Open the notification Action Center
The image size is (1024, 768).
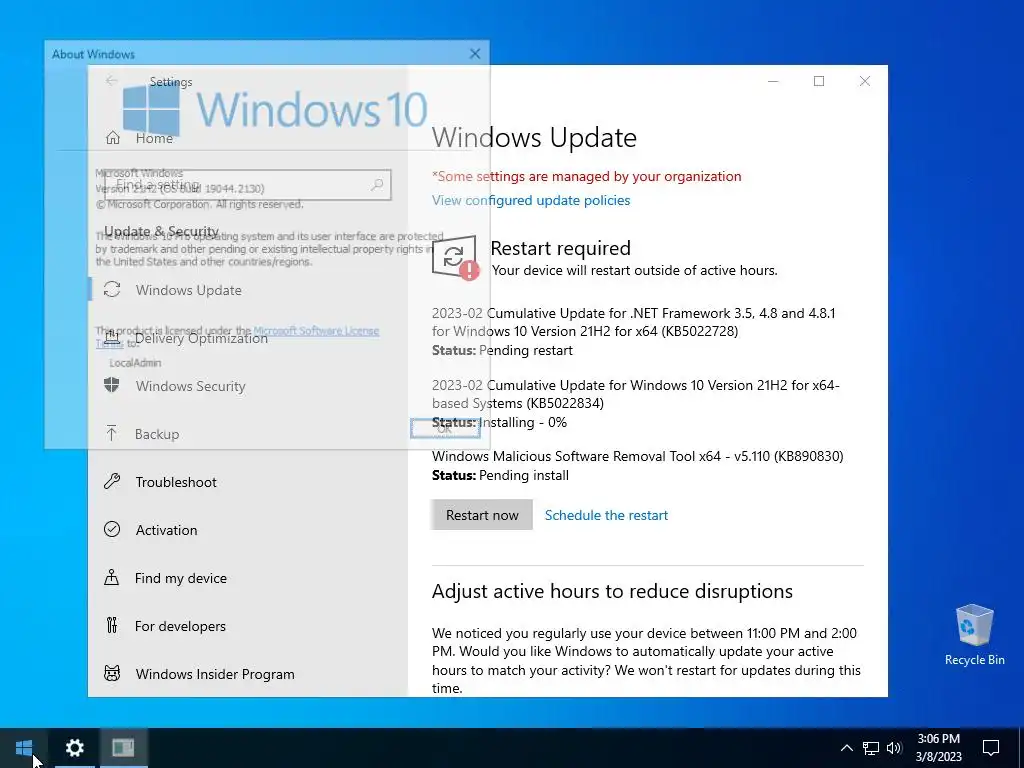pos(991,748)
